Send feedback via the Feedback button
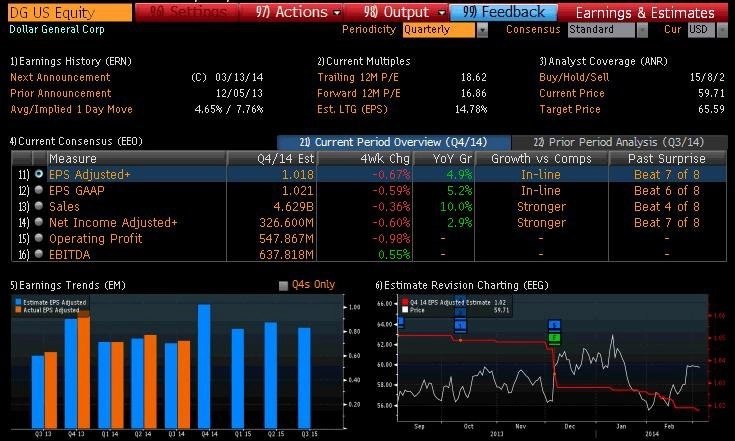This screenshot has height=441, width=735. [x=503, y=12]
